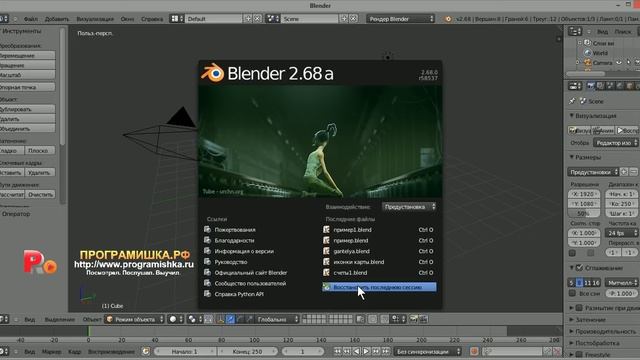Click Восстановить последнюю сессию on splash
The width and height of the screenshot is (640, 360).
coord(379,287)
